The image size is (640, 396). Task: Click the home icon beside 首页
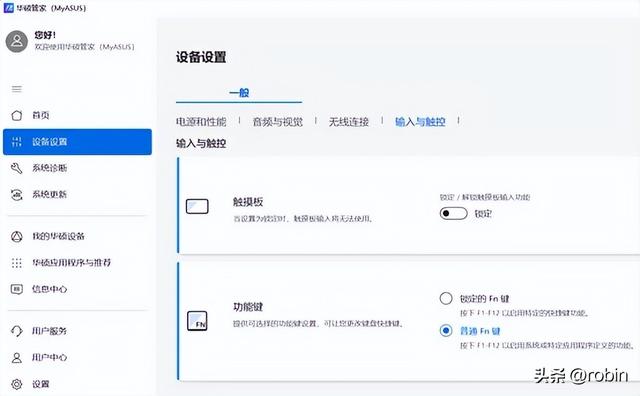click(17, 116)
